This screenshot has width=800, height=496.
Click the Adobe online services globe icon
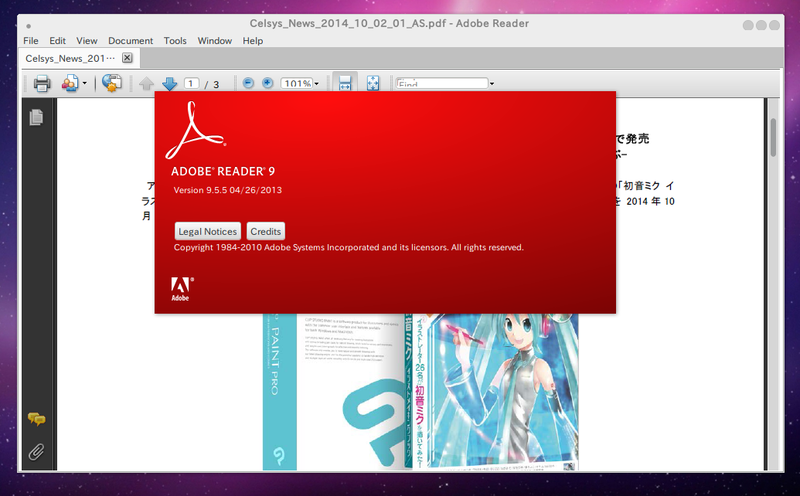click(112, 83)
